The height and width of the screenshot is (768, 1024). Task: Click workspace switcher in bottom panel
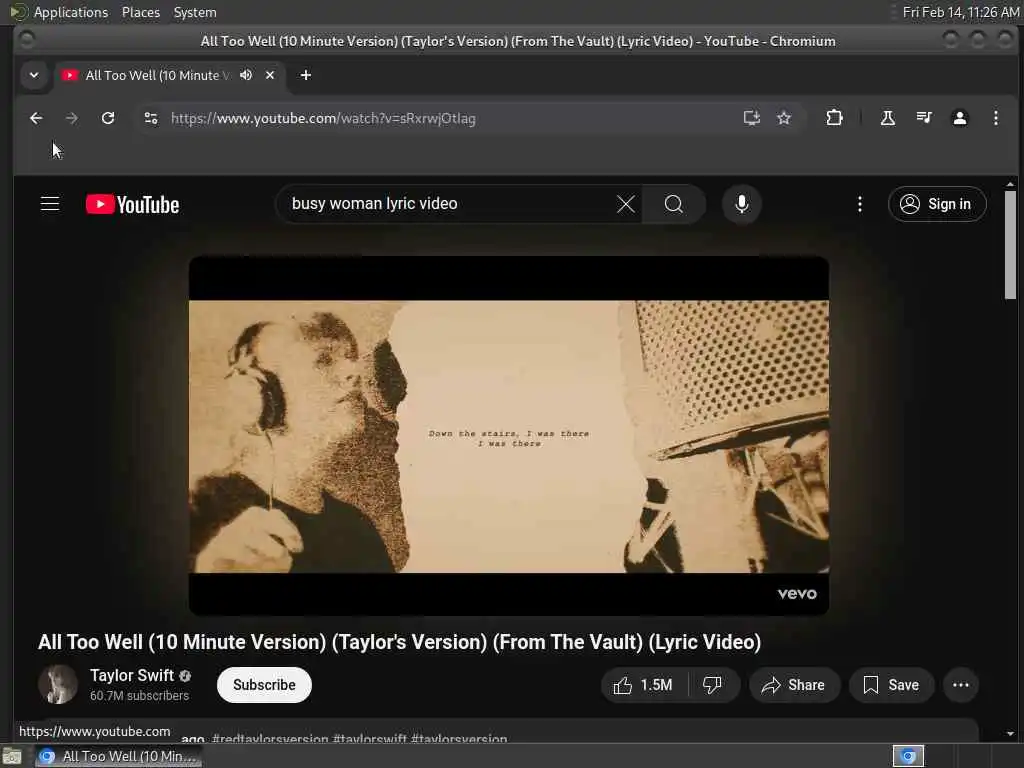point(908,756)
